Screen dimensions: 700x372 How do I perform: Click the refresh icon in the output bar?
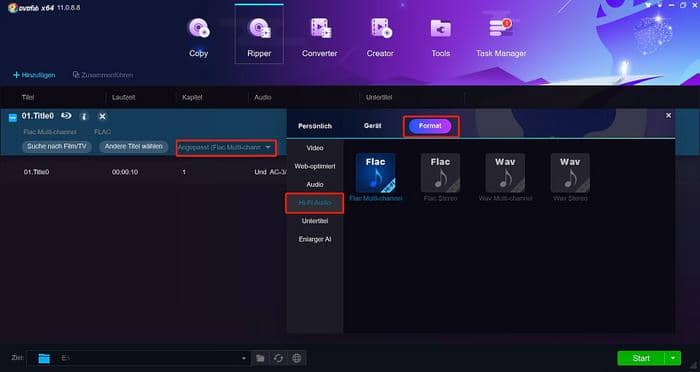pyautogui.click(x=279, y=358)
